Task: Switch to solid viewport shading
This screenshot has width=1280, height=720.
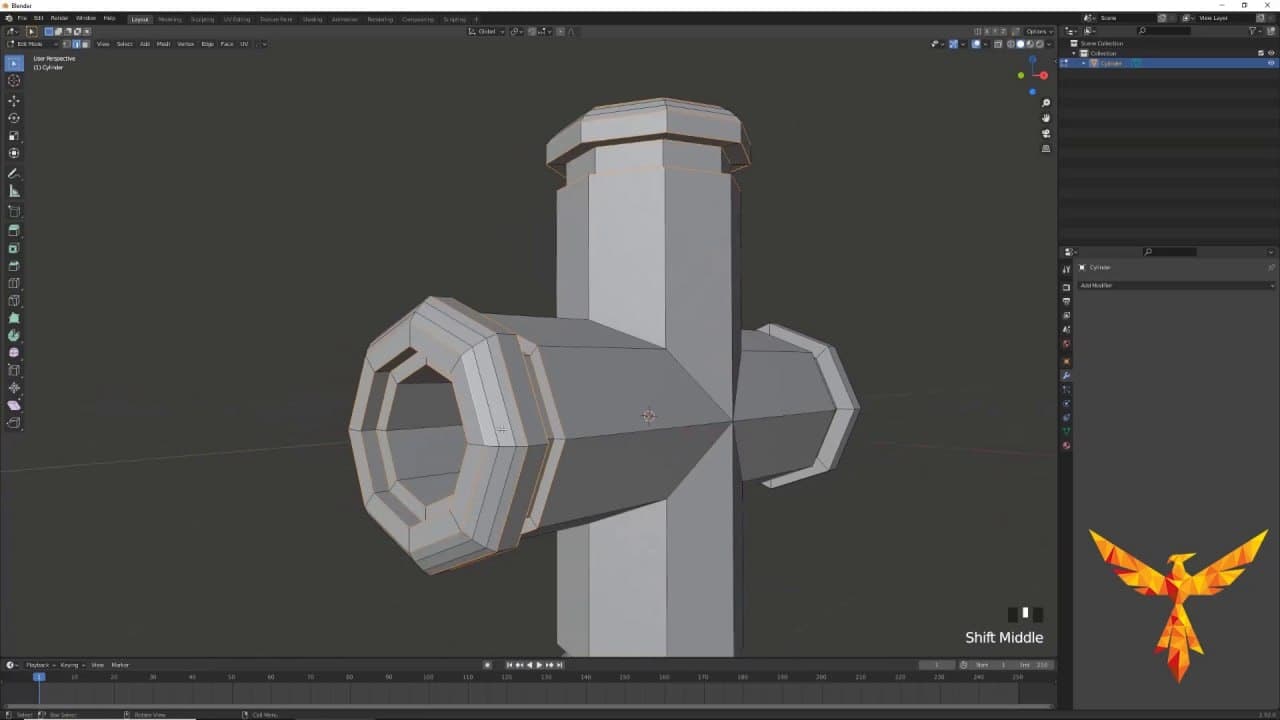Action: pos(1020,44)
